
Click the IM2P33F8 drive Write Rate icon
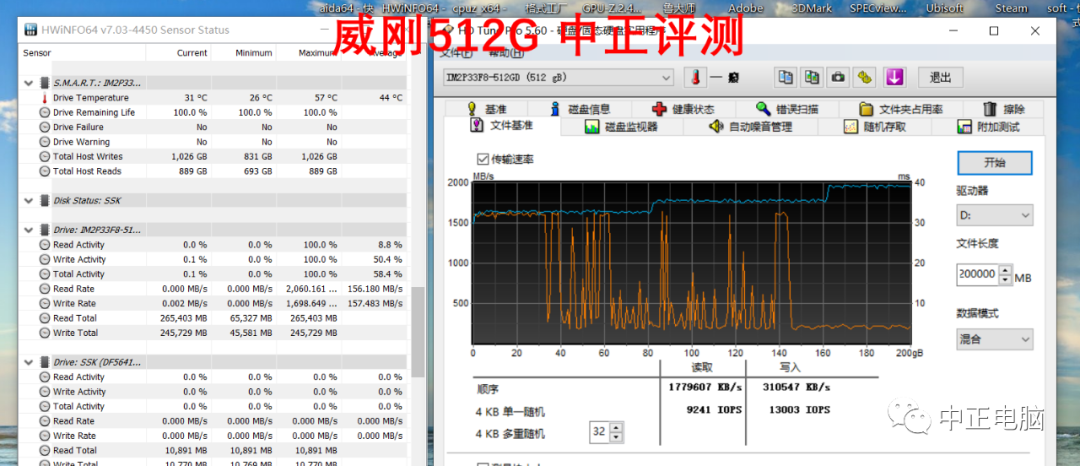(45, 304)
